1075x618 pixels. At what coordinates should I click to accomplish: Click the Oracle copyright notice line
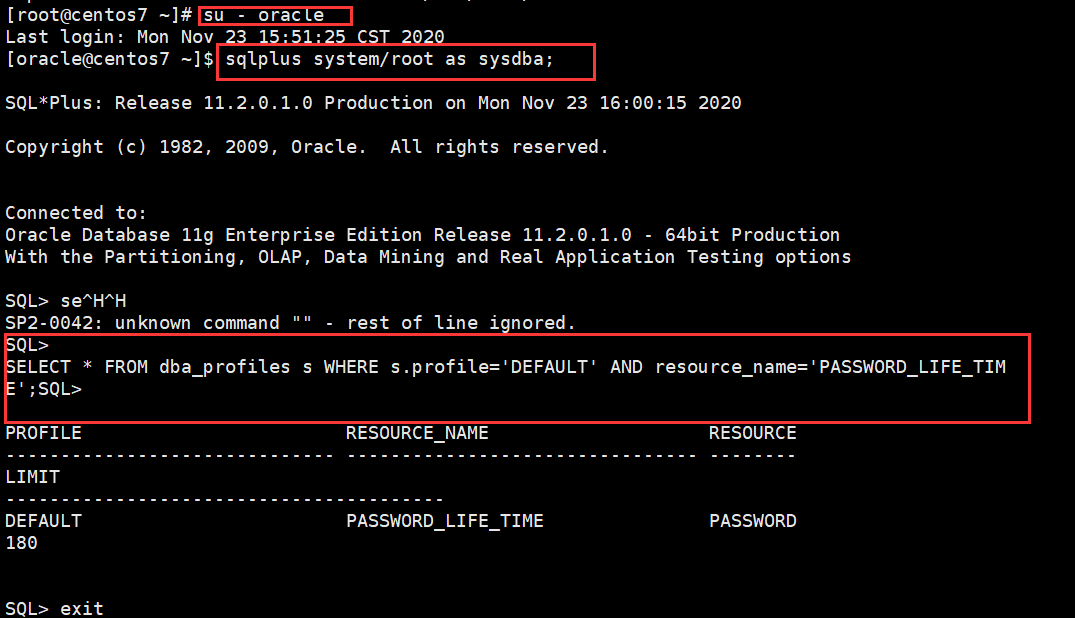point(306,147)
